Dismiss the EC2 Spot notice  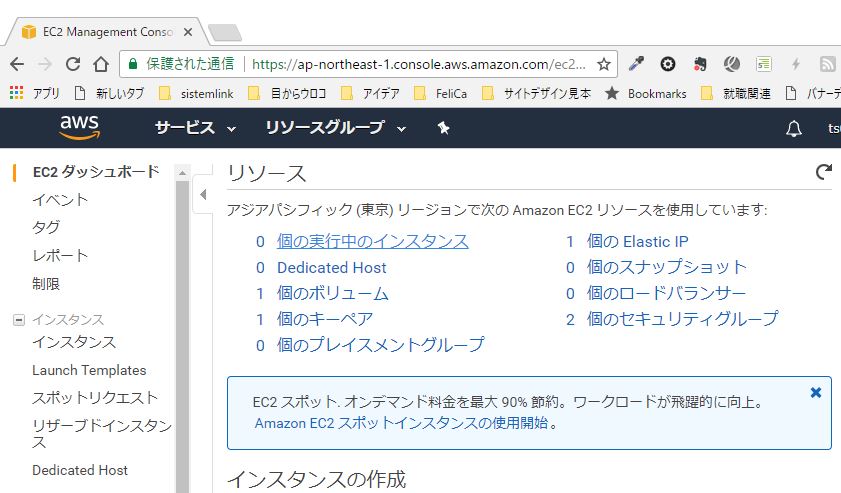click(x=816, y=393)
